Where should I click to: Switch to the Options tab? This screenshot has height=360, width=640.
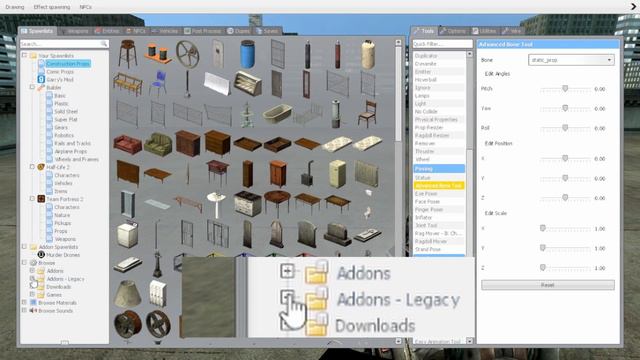[x=453, y=31]
